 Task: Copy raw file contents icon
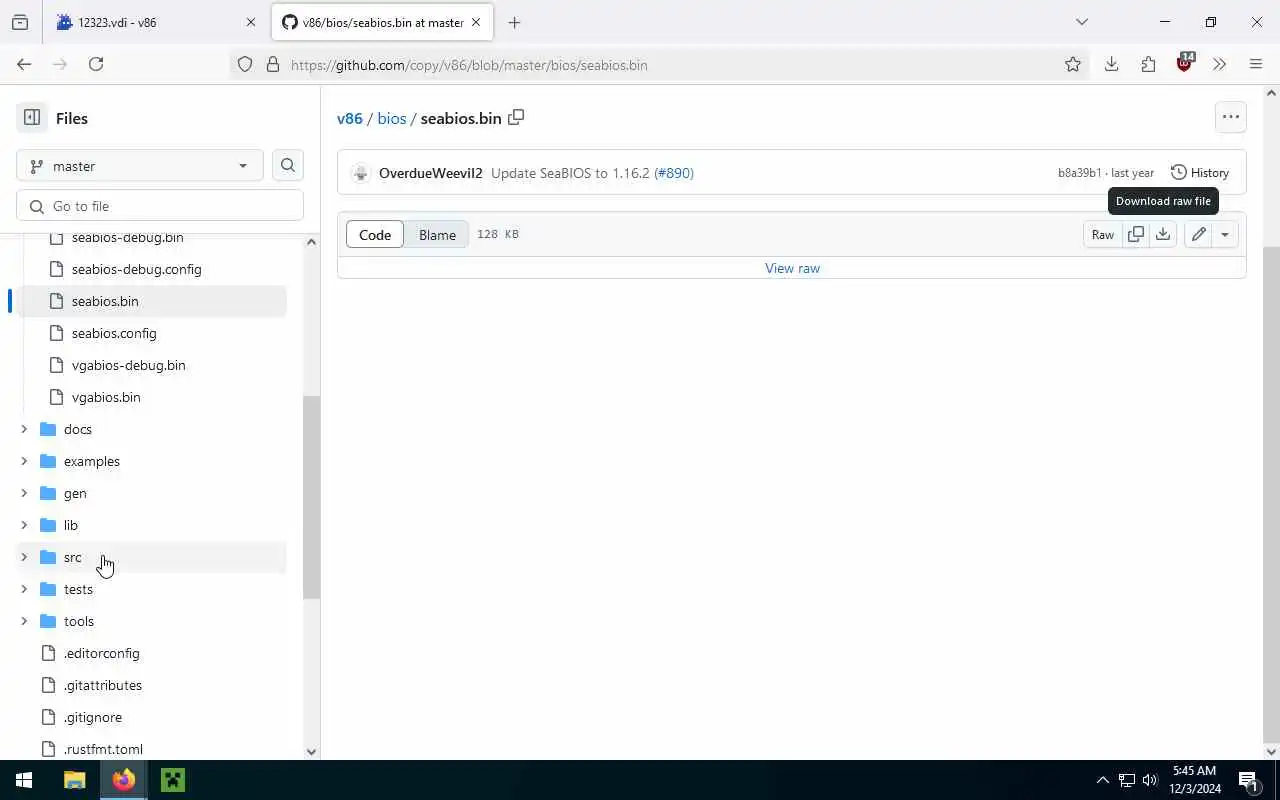pyautogui.click(x=1136, y=234)
